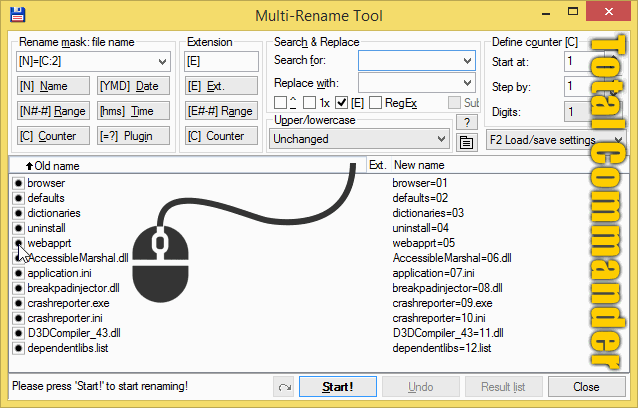Screen dimensions: 638x408
Task: Click the browser folder row icon
Action: tap(18, 183)
